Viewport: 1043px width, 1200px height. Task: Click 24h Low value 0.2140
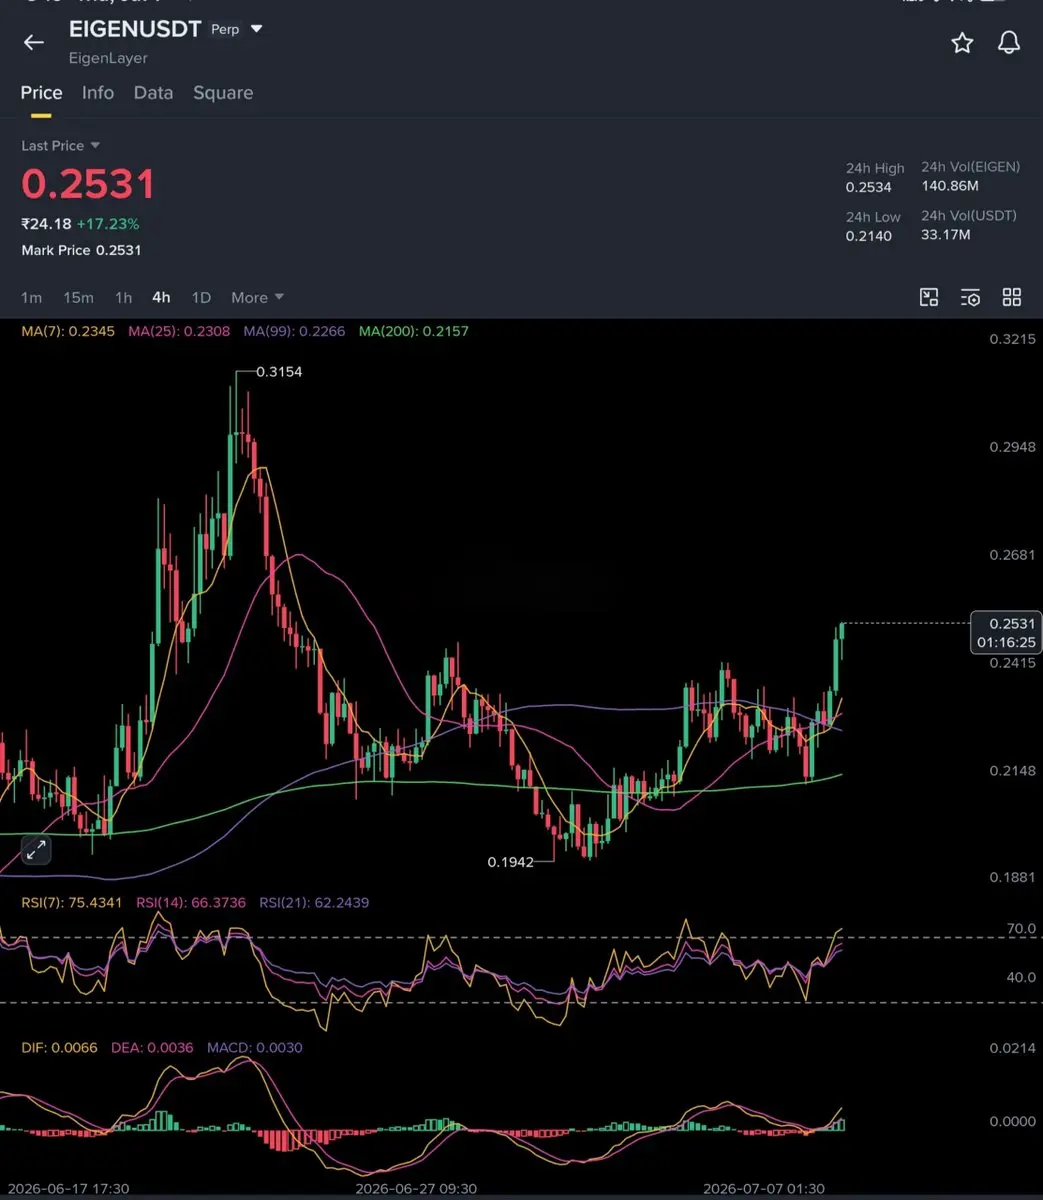[x=869, y=236]
